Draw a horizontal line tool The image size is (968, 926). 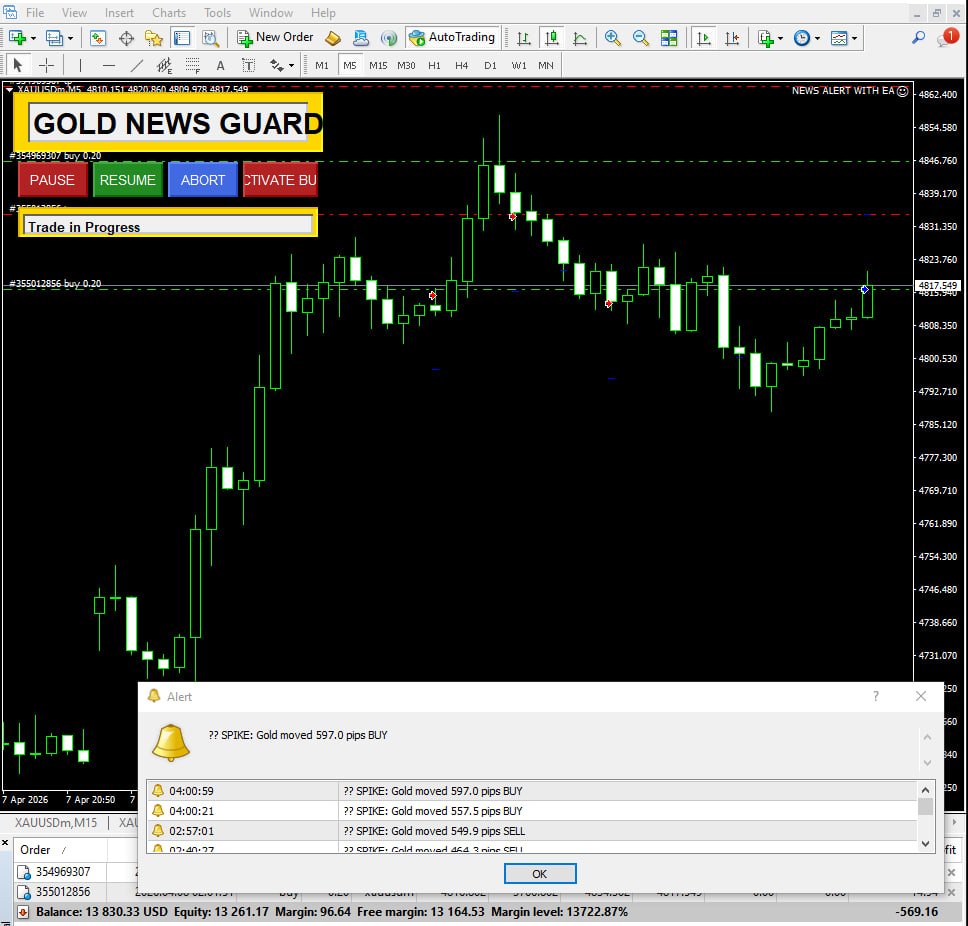(109, 65)
